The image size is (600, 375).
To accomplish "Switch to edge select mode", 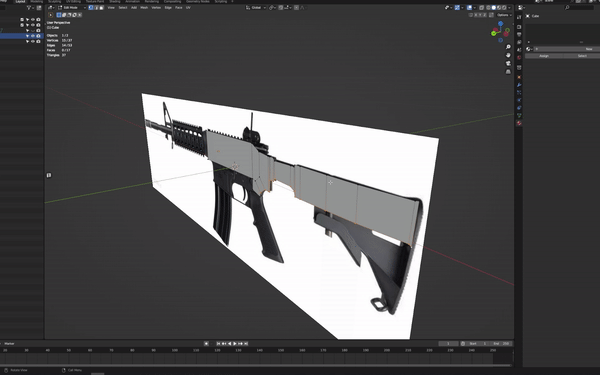I will tap(96, 8).
